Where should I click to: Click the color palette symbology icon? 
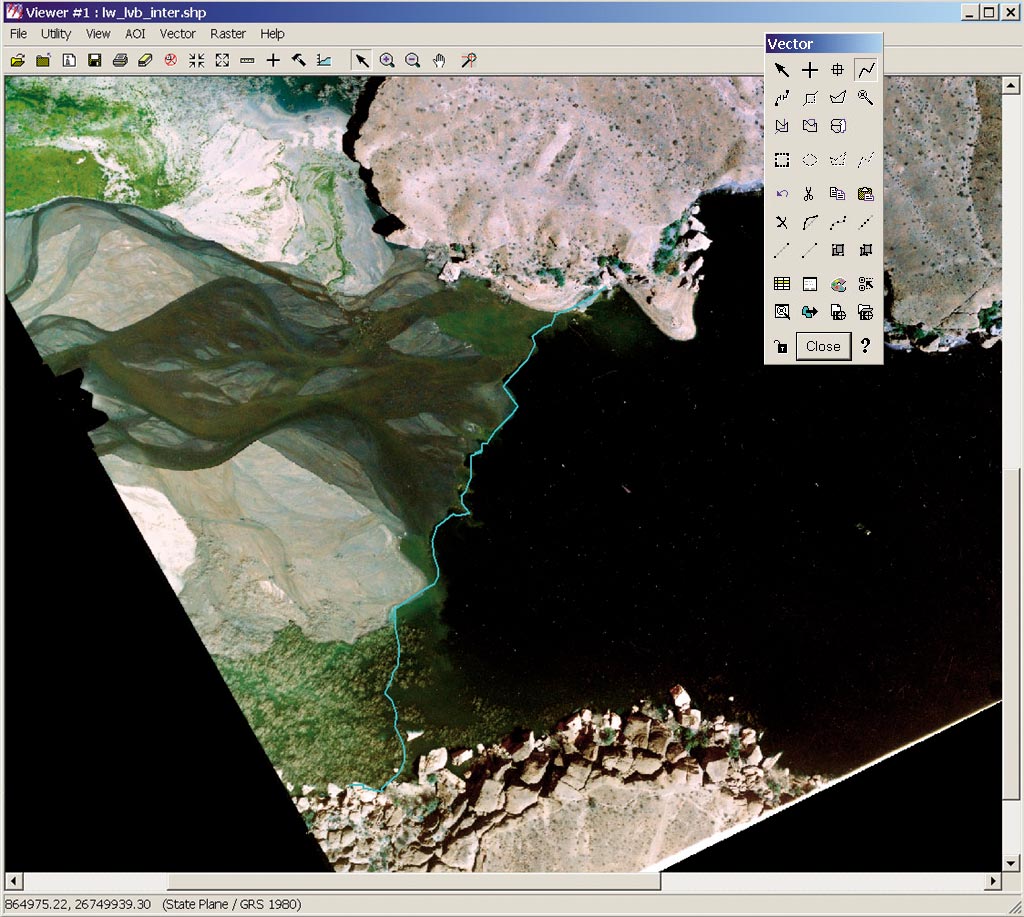(x=838, y=284)
